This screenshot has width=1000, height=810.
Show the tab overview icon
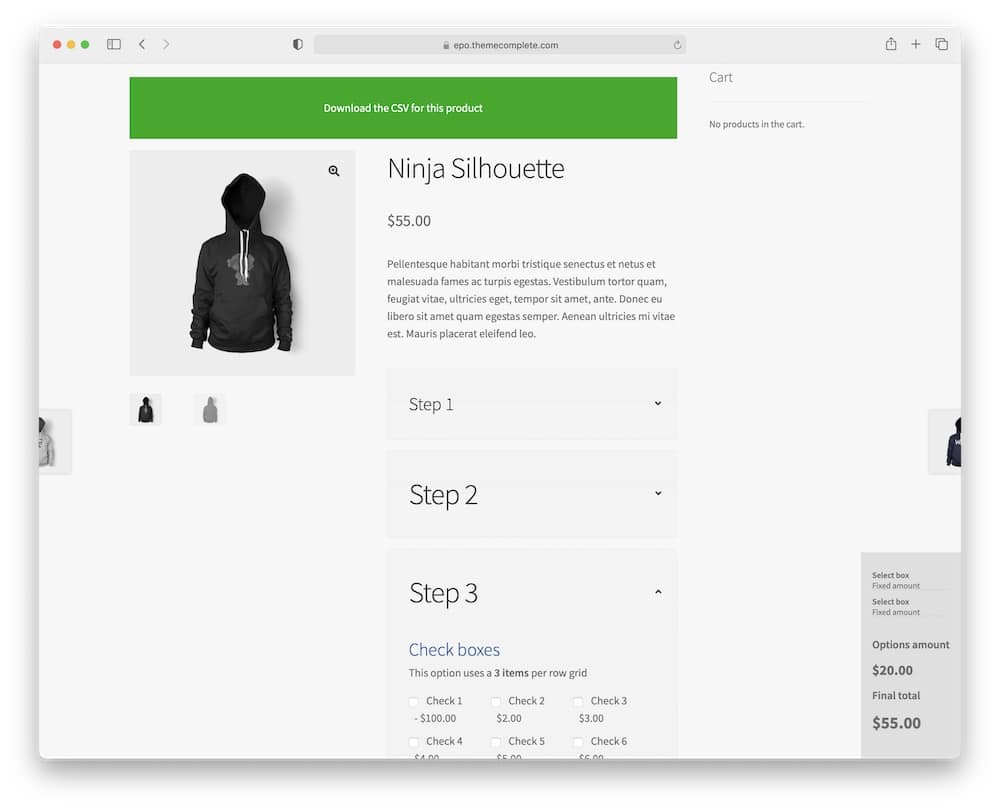[x=941, y=44]
